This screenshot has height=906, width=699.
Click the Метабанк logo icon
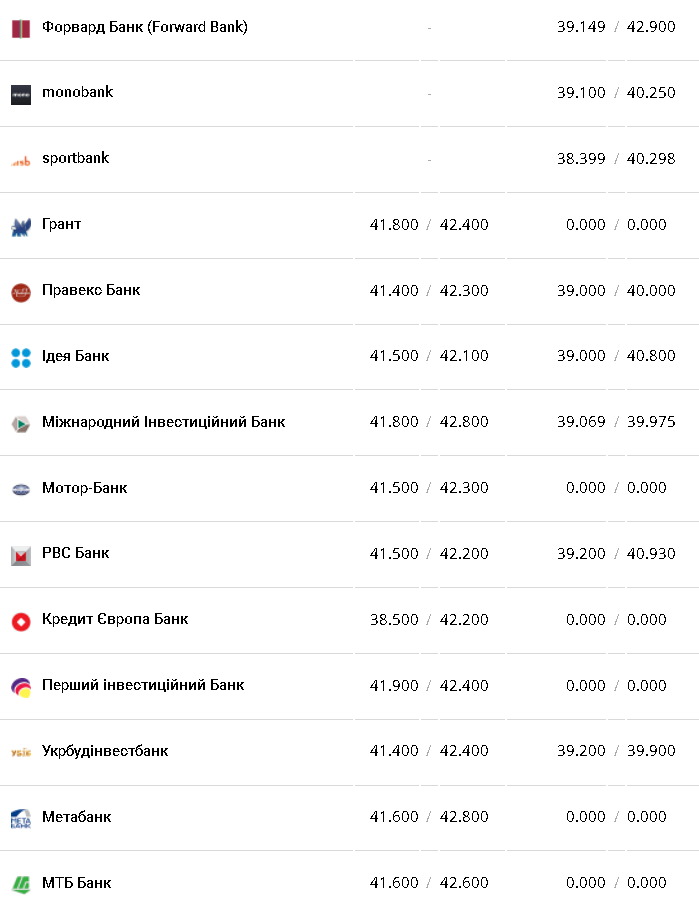tap(21, 818)
